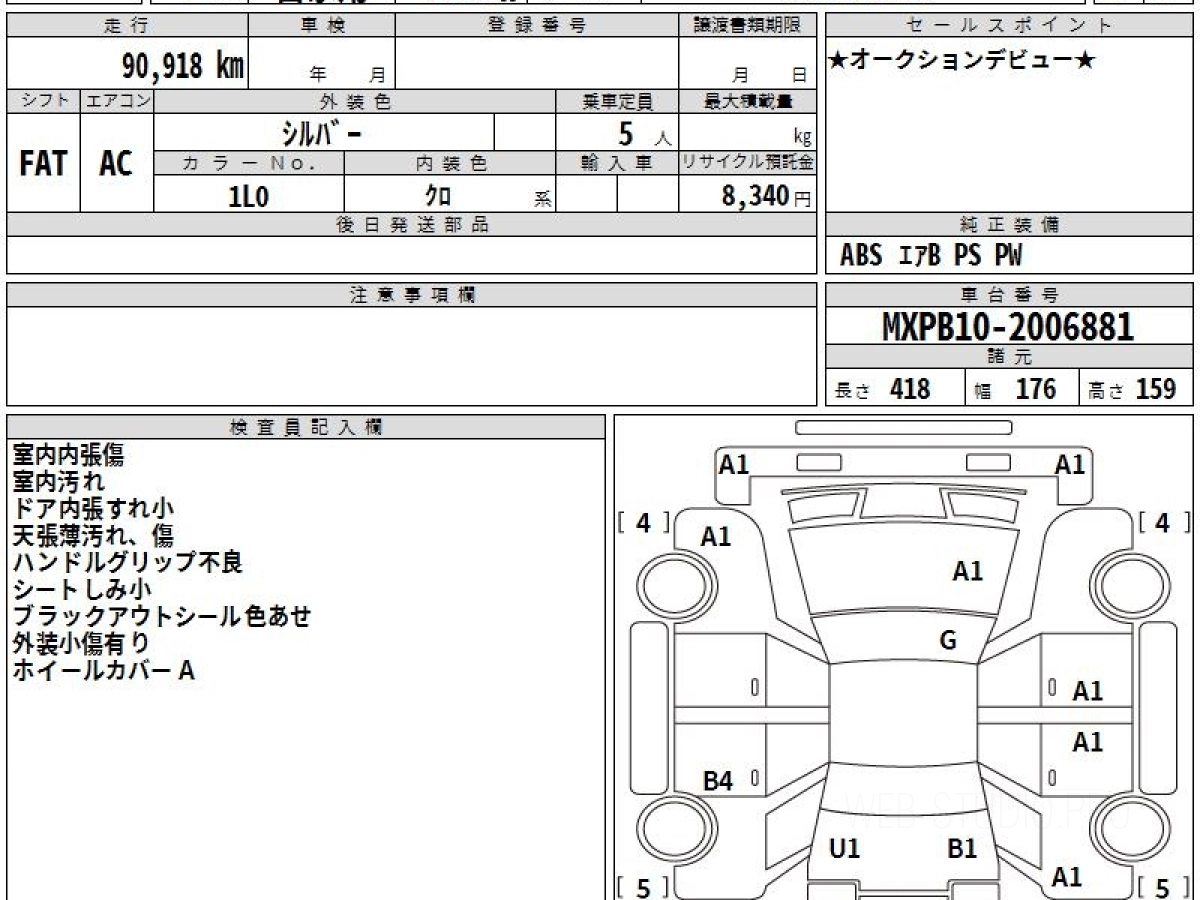Select the inspector note ホイールカバー A
The image size is (1200, 900).
[x=103, y=671]
